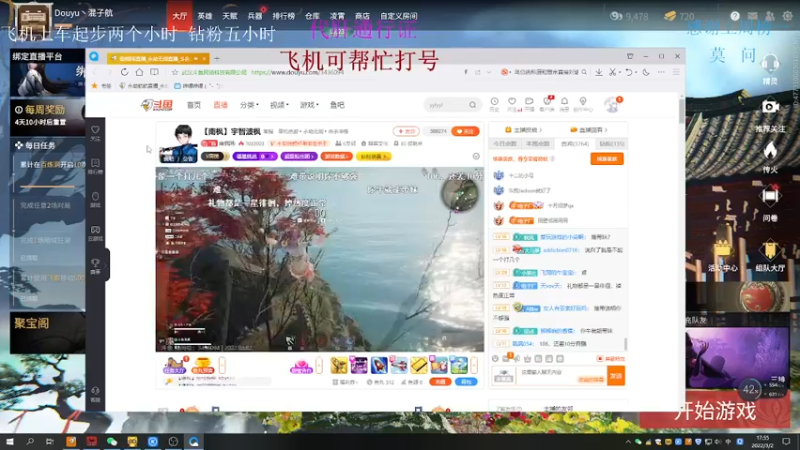Click the rocket gift icon
Image resolution: width=800 pixels, height=450 pixels.
[379, 365]
